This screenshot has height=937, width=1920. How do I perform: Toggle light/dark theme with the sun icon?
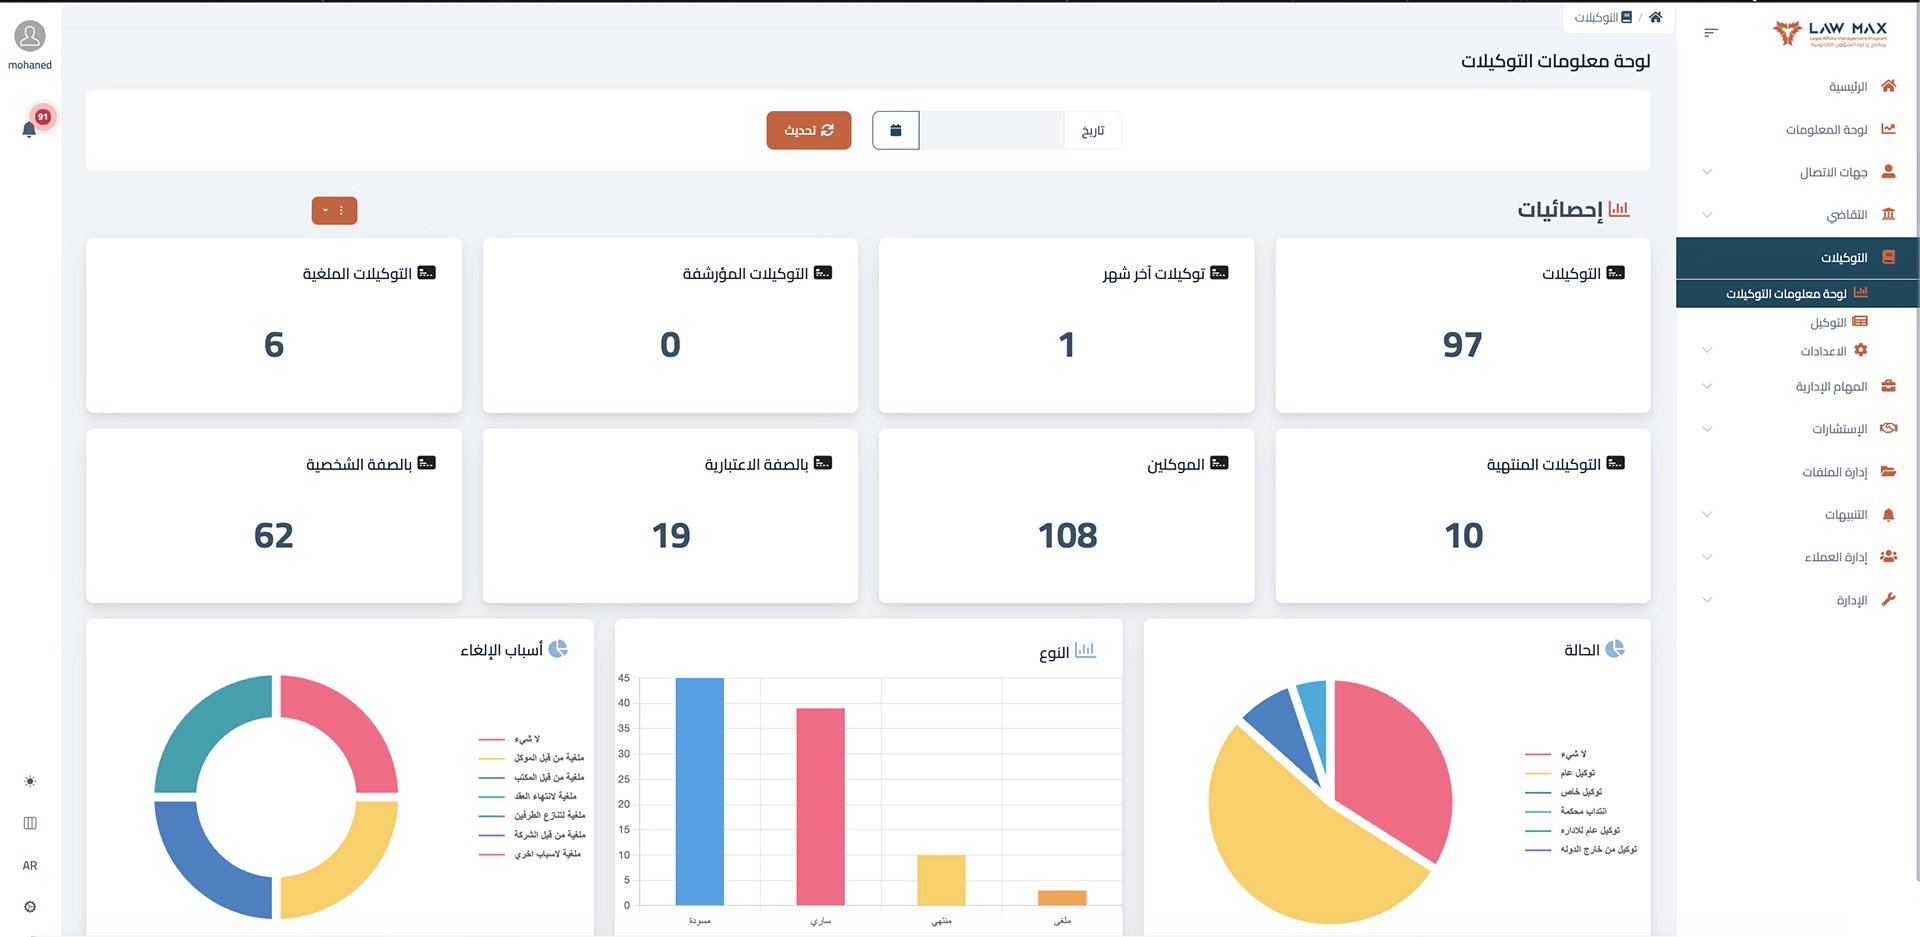pyautogui.click(x=30, y=781)
